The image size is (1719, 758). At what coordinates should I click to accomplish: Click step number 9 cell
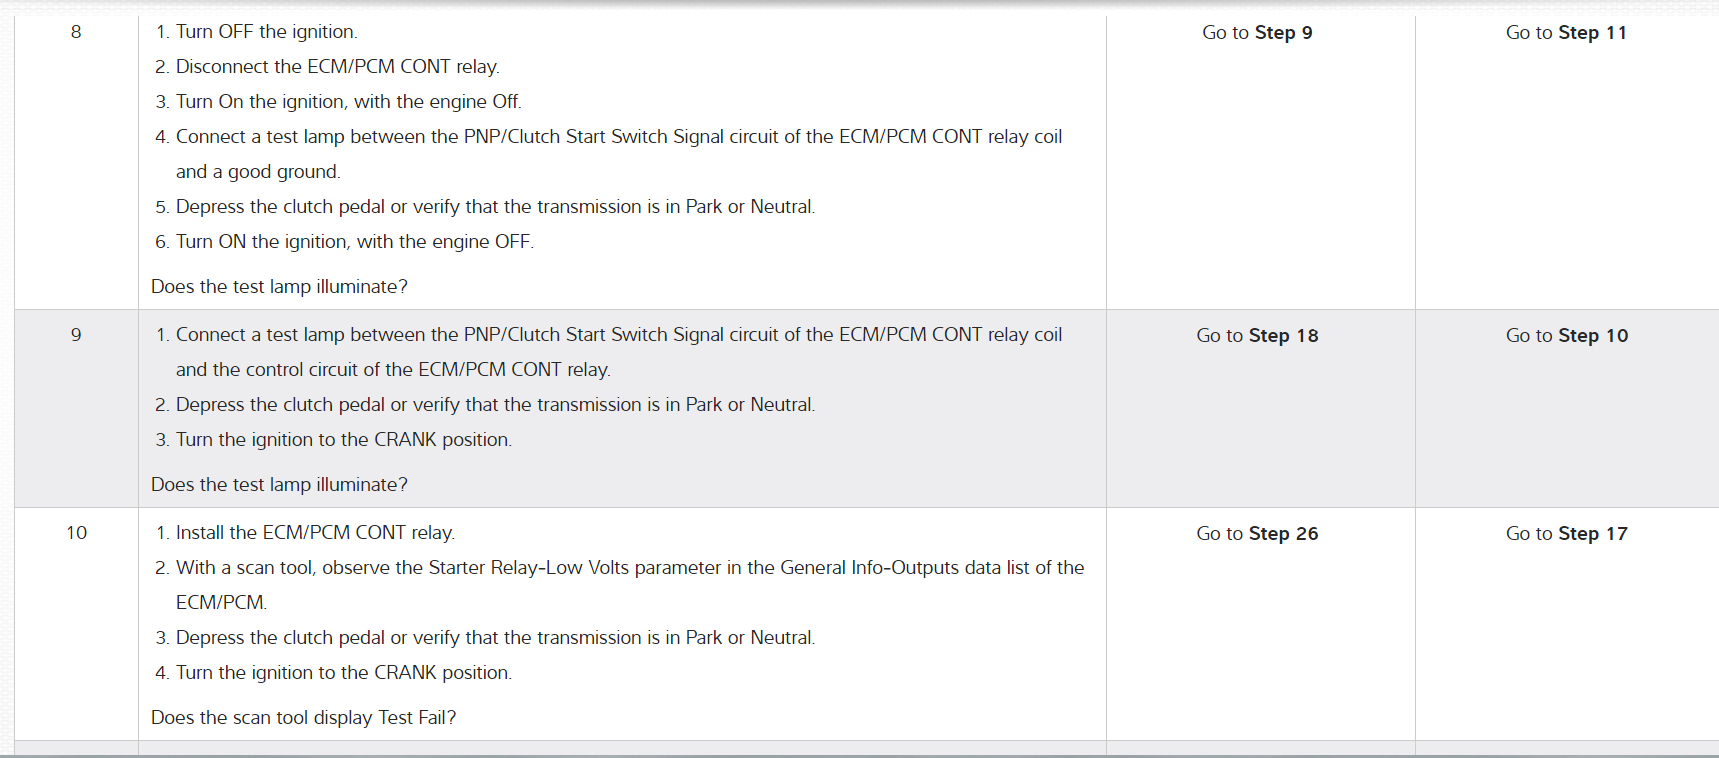76,335
